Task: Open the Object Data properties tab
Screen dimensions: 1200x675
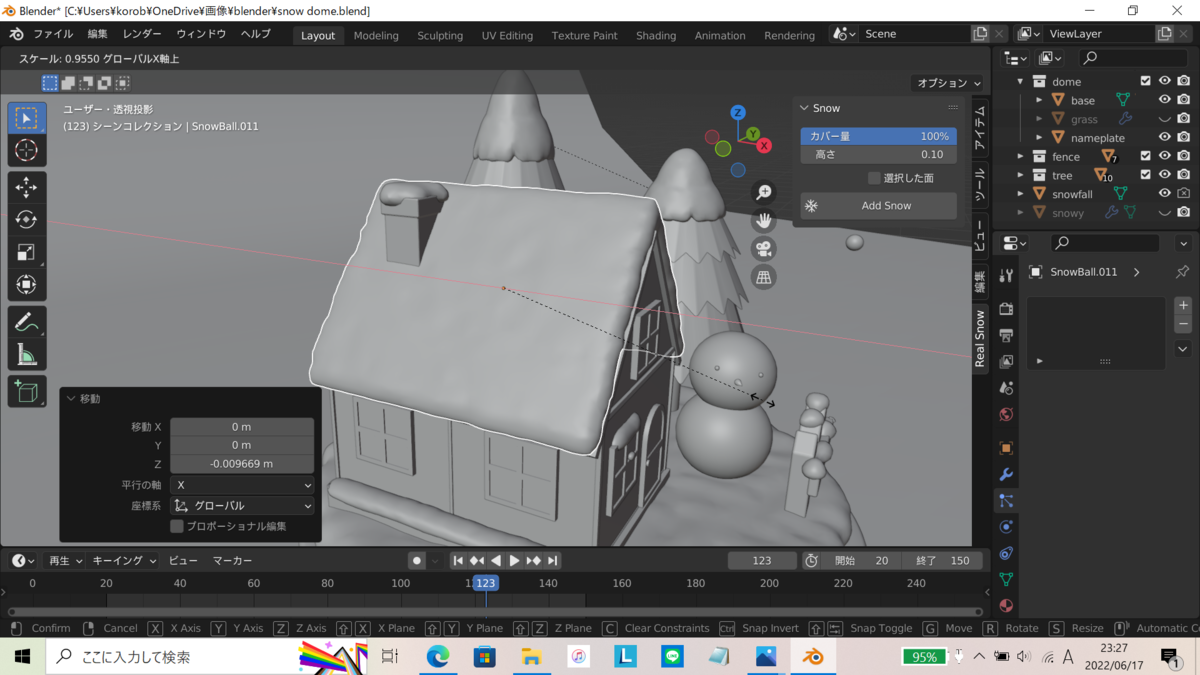Action: (x=1006, y=579)
